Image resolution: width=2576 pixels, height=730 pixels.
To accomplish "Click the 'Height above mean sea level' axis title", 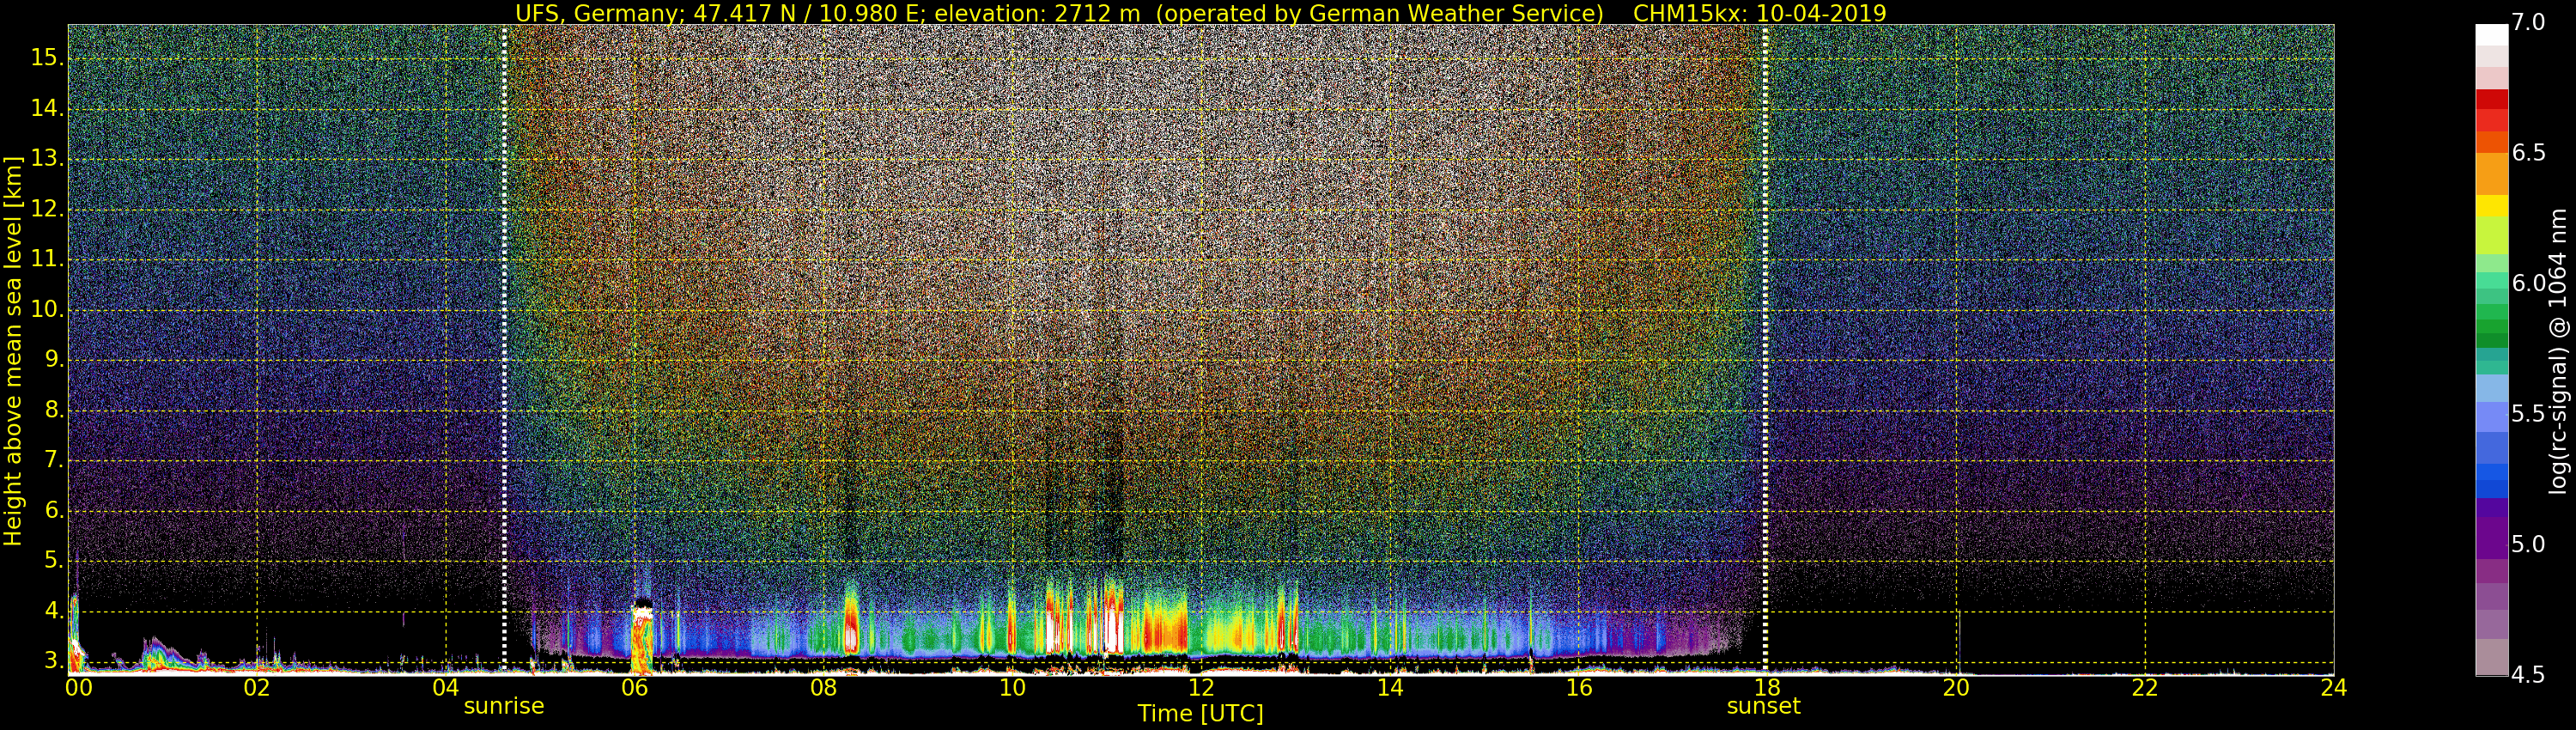I will [x=13, y=350].
